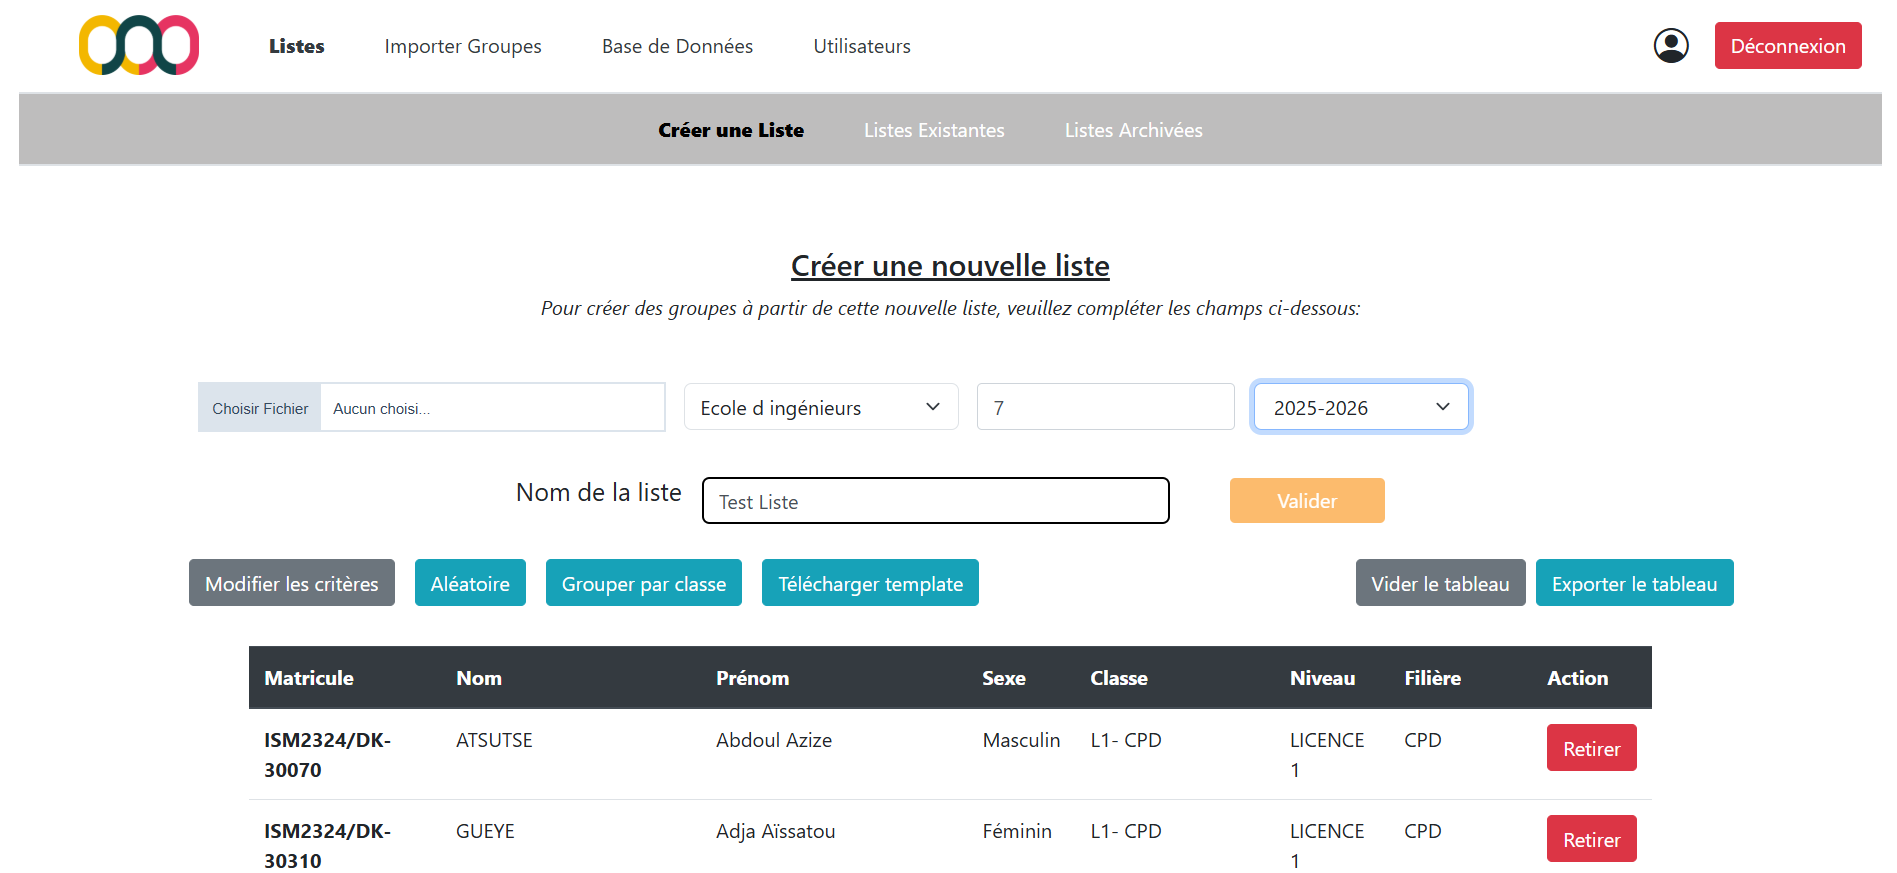Click Télécharger template
Screen dimensions: 1897x873
pyautogui.click(x=870, y=583)
